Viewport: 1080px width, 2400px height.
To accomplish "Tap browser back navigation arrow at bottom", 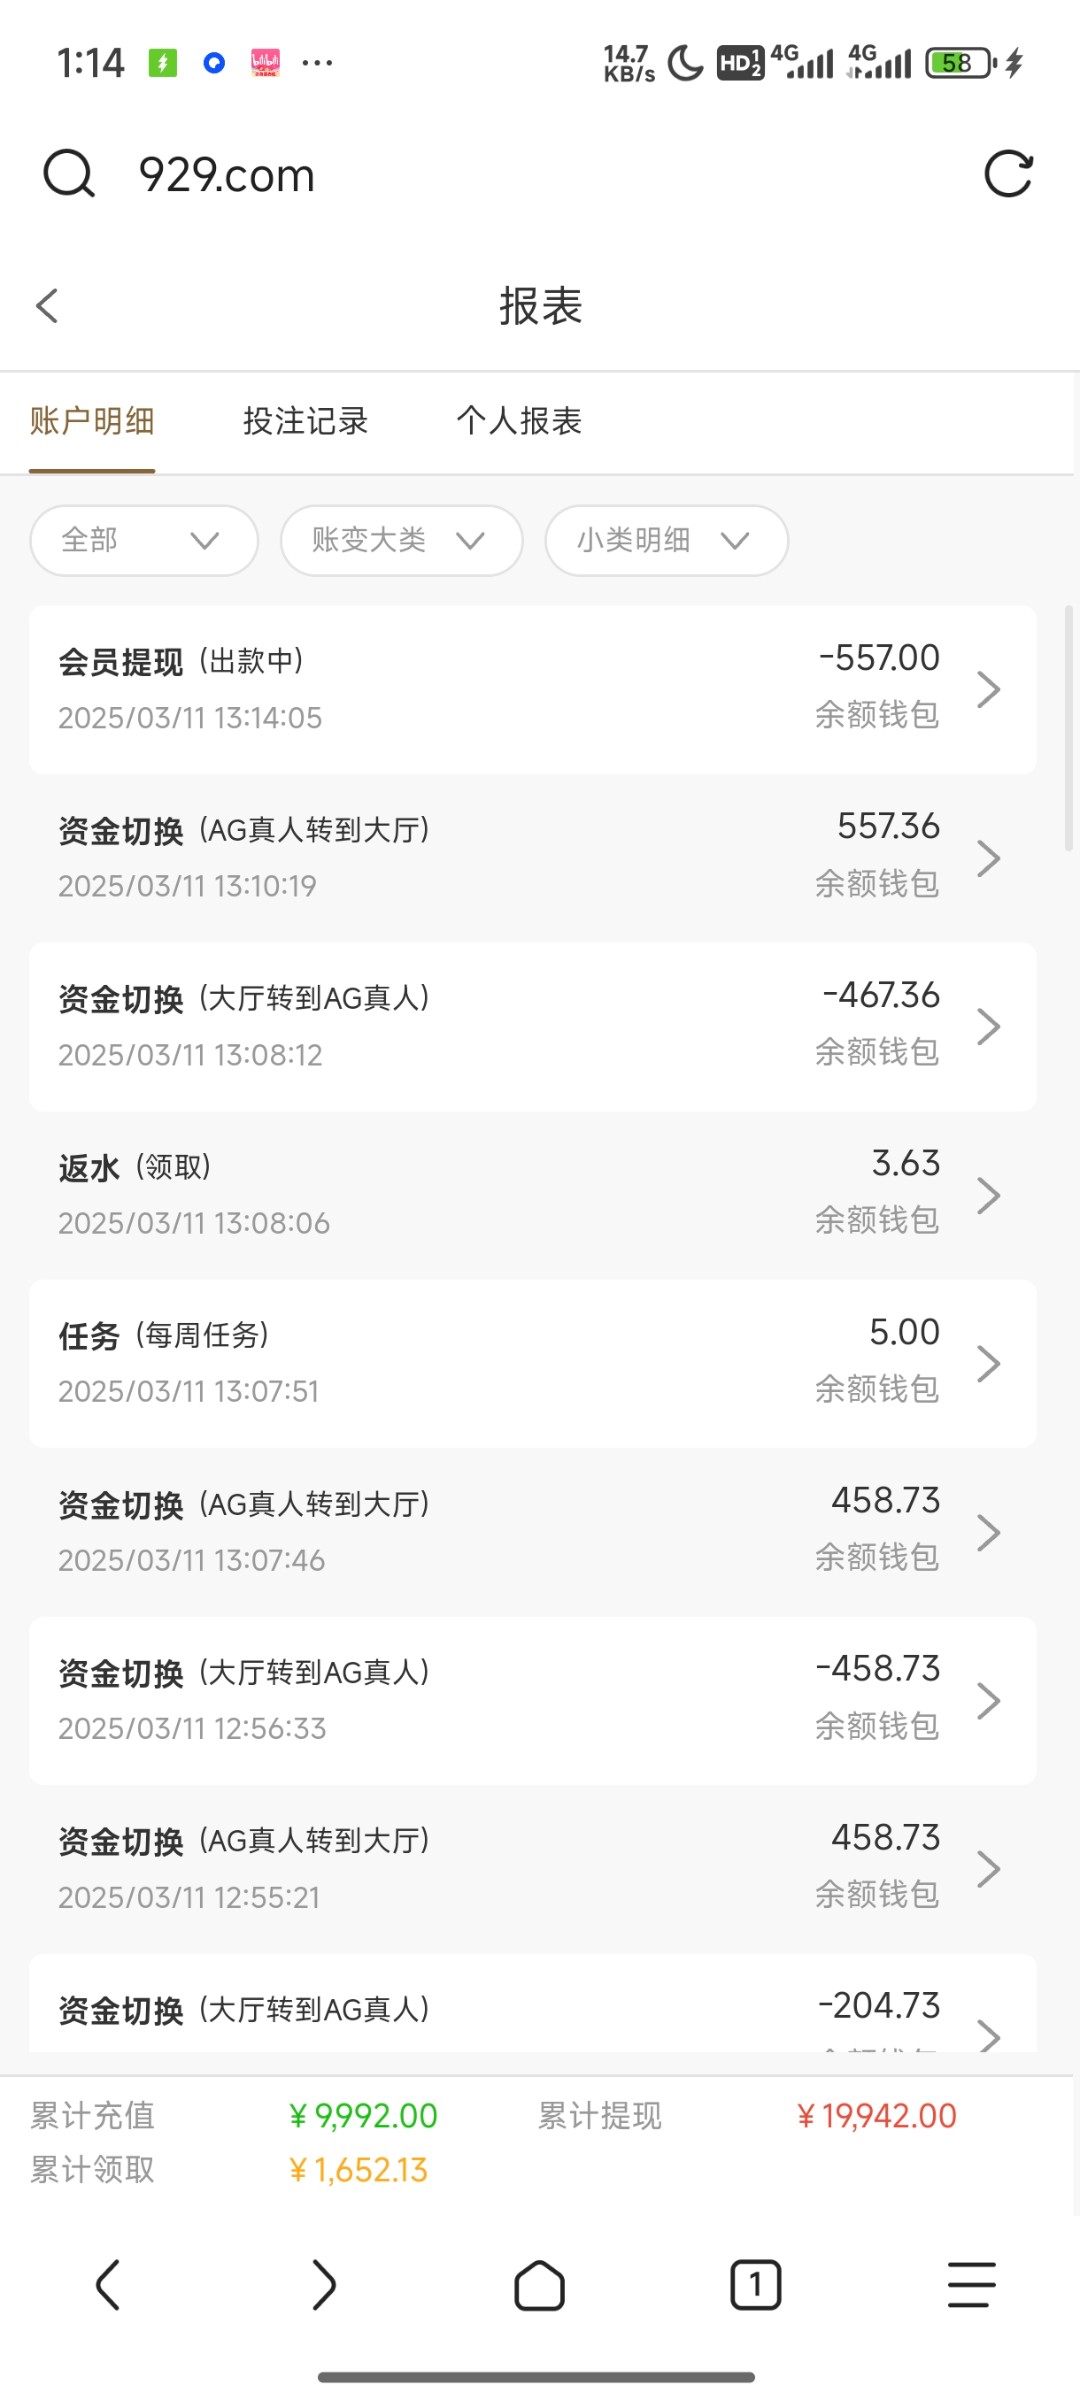I will (108, 2285).
